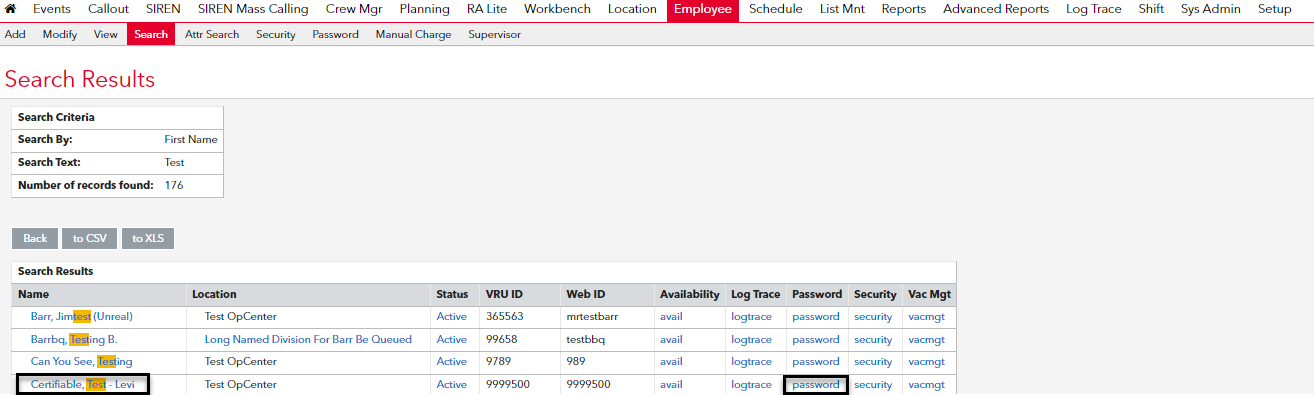1314x395 pixels.
Task: Open avail link for Barrbq row
Action: [671, 339]
